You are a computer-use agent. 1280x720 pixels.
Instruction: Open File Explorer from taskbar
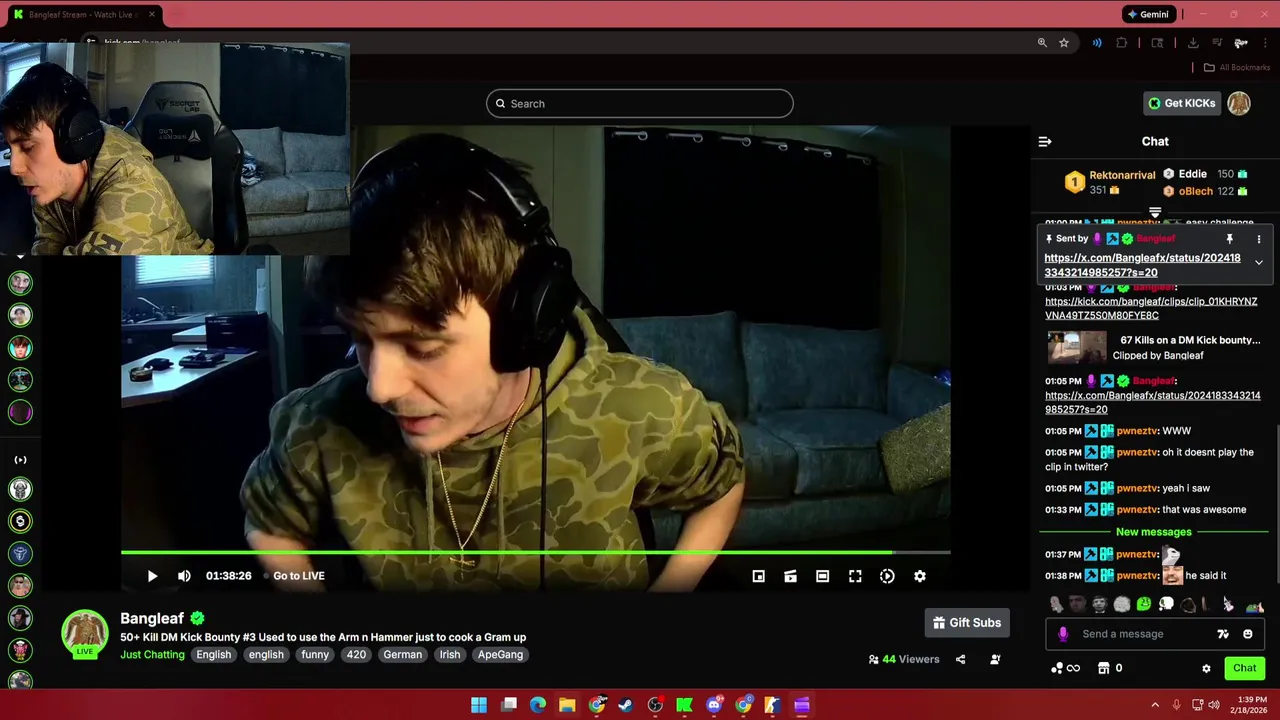(x=567, y=705)
